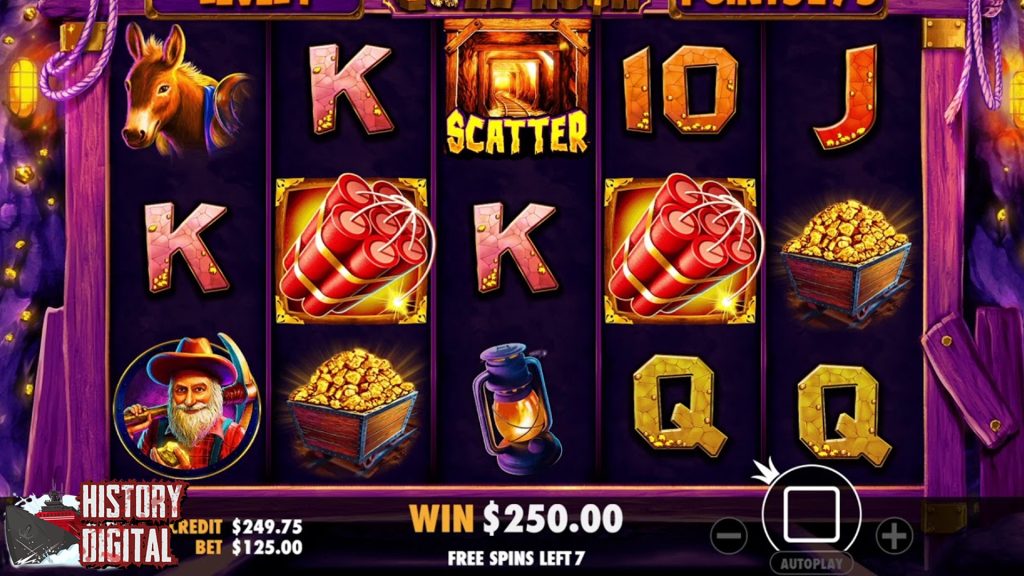Select the gold cart on second reel
Image resolution: width=1024 pixels, height=576 pixels.
click(x=353, y=406)
